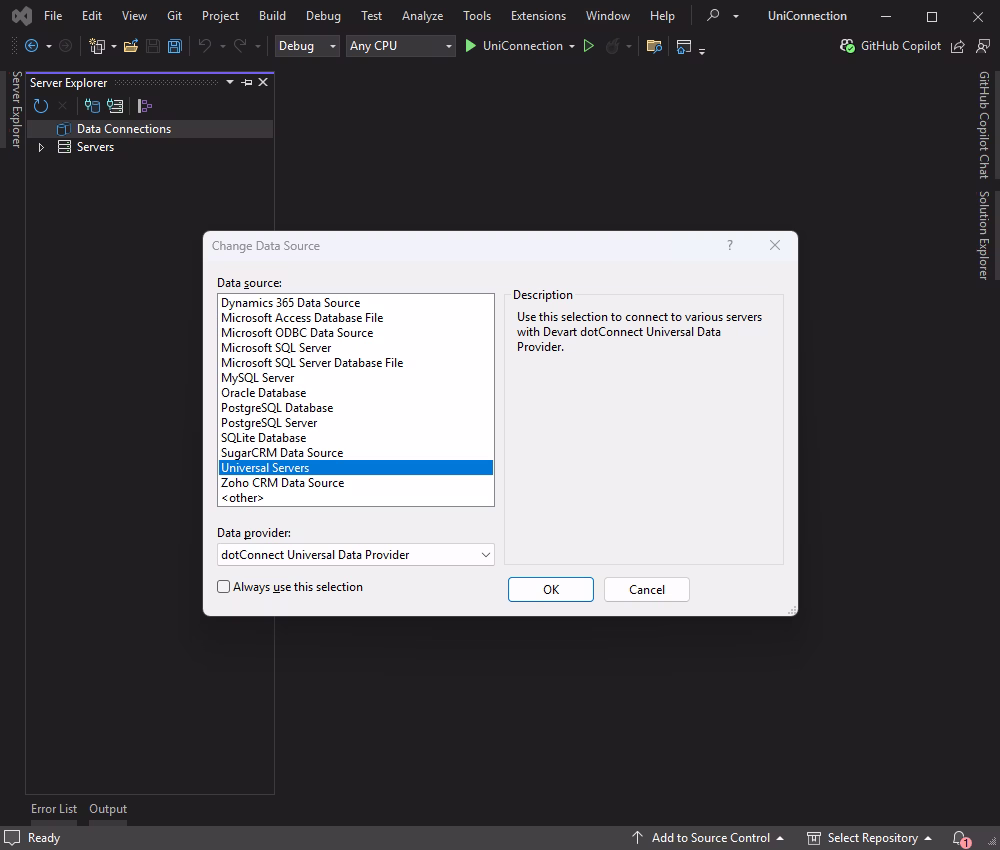This screenshot has height=850, width=1000.
Task: Select 'Oracle Database' in data source list
Action: click(355, 393)
